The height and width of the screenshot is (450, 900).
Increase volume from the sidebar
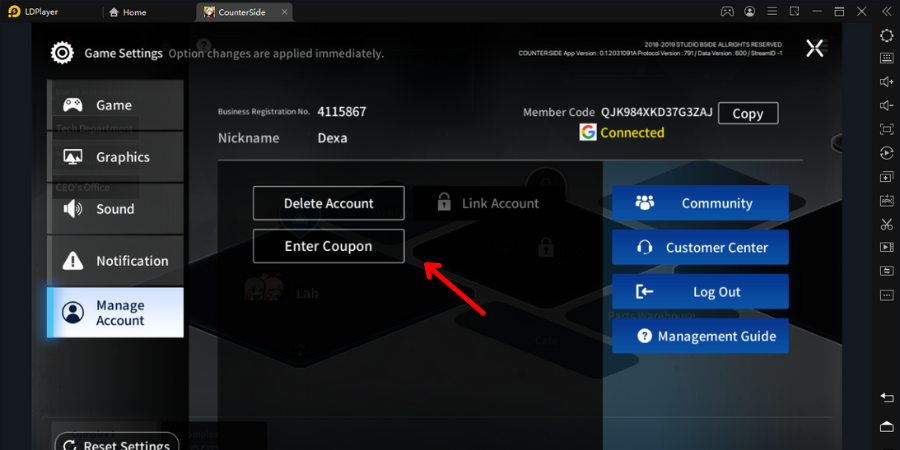pos(886,82)
